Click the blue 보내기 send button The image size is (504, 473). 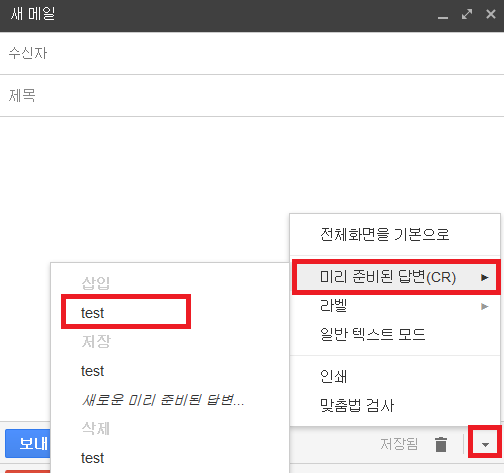28,444
